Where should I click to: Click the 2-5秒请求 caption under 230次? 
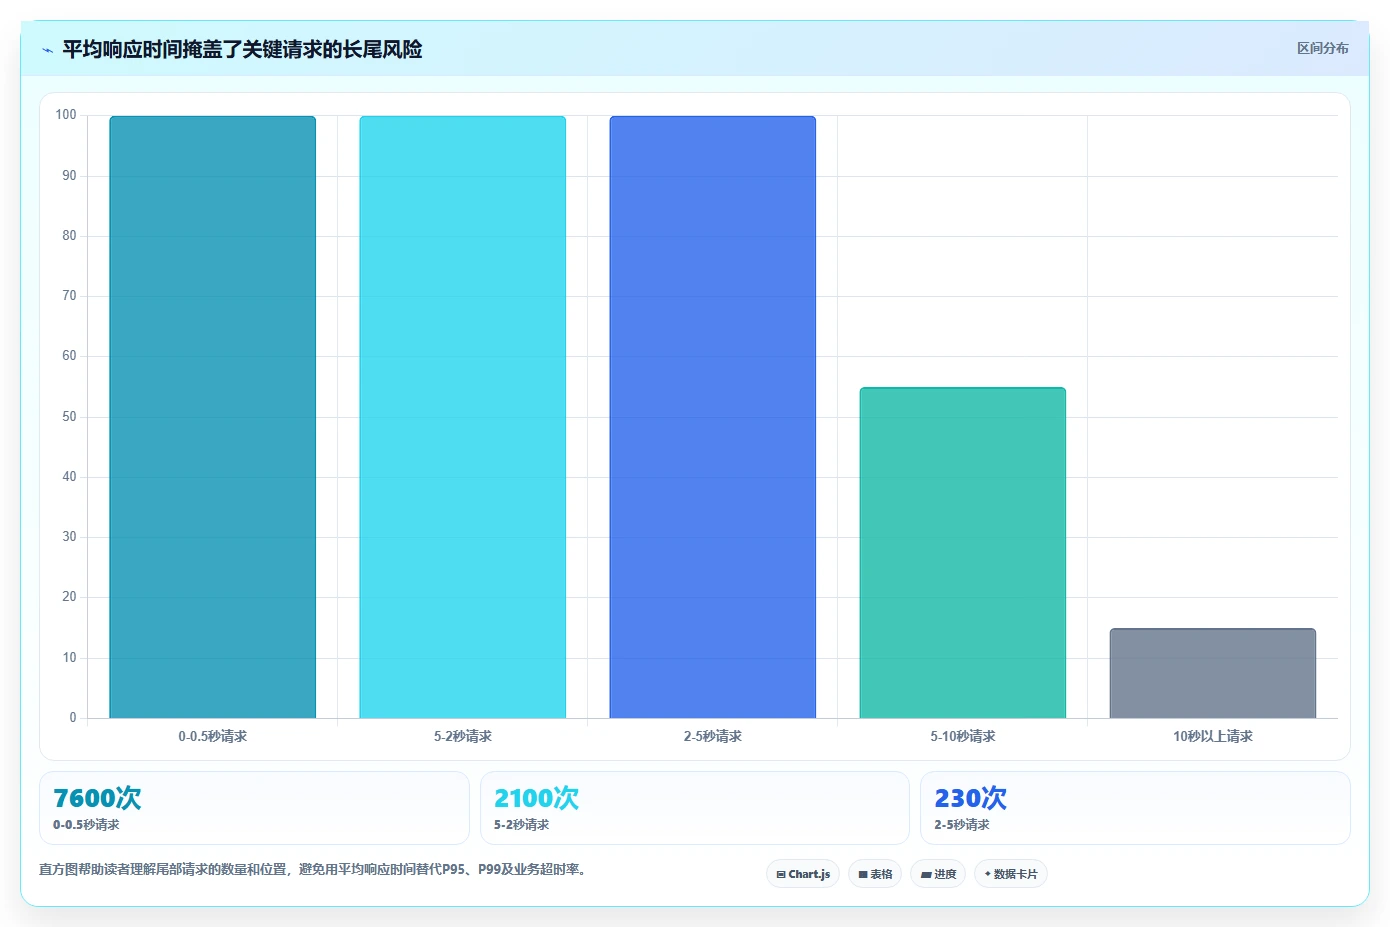pyautogui.click(x=962, y=825)
